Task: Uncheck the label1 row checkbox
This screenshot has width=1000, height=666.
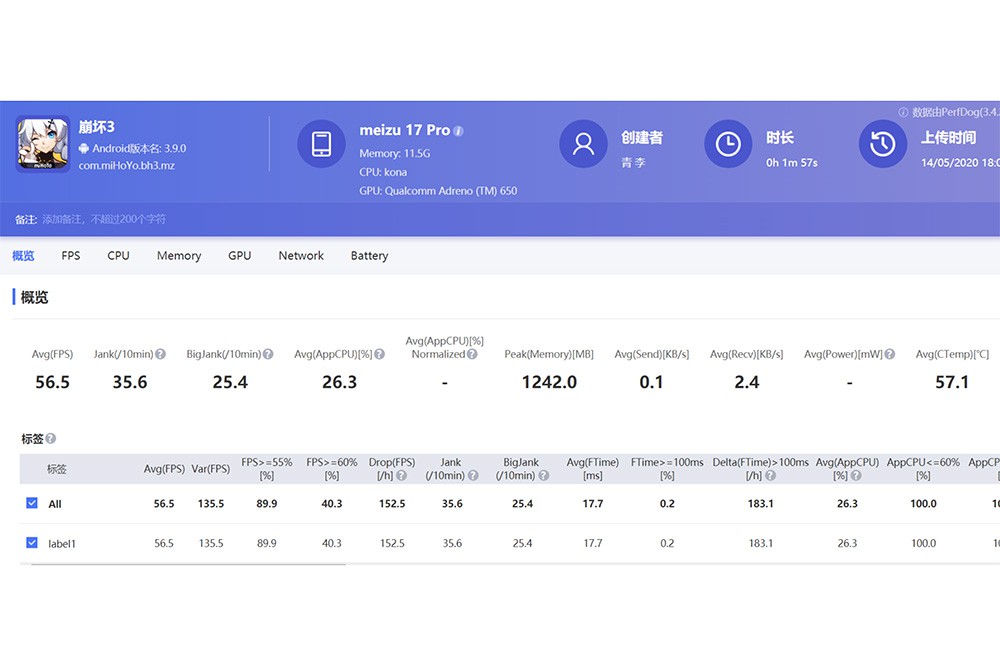Action: [32, 542]
